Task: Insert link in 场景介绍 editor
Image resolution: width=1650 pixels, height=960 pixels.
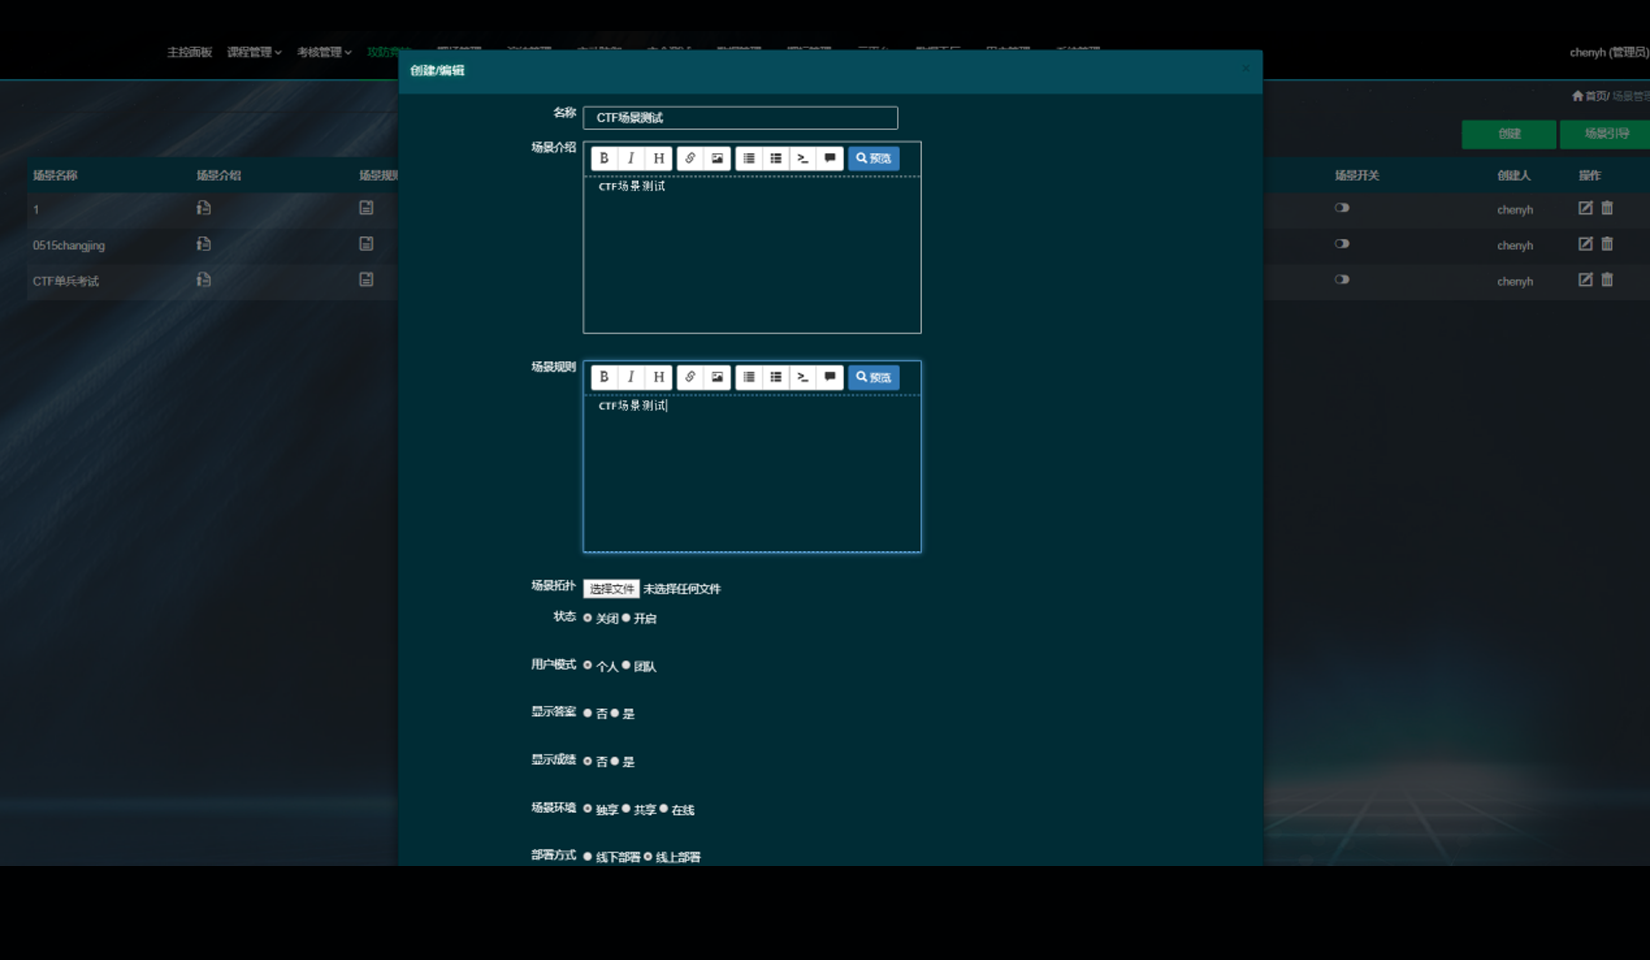Action: point(690,158)
